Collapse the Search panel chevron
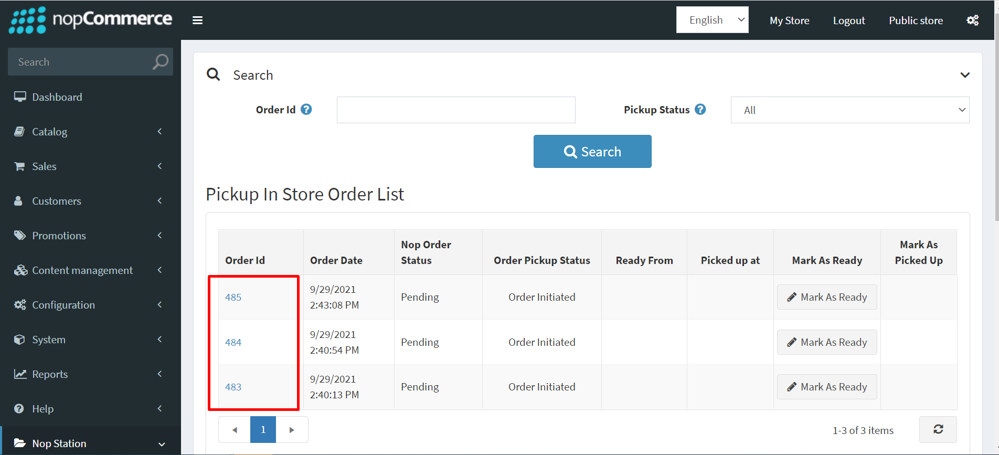 tap(965, 75)
